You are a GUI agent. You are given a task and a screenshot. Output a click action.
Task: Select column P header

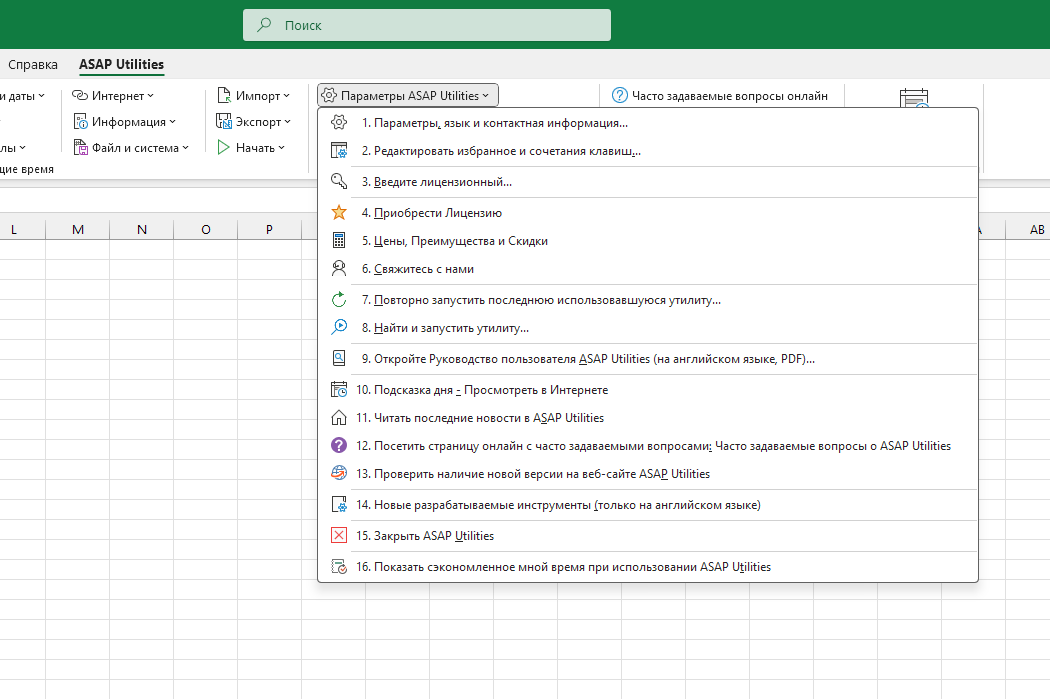pyautogui.click(x=269, y=230)
